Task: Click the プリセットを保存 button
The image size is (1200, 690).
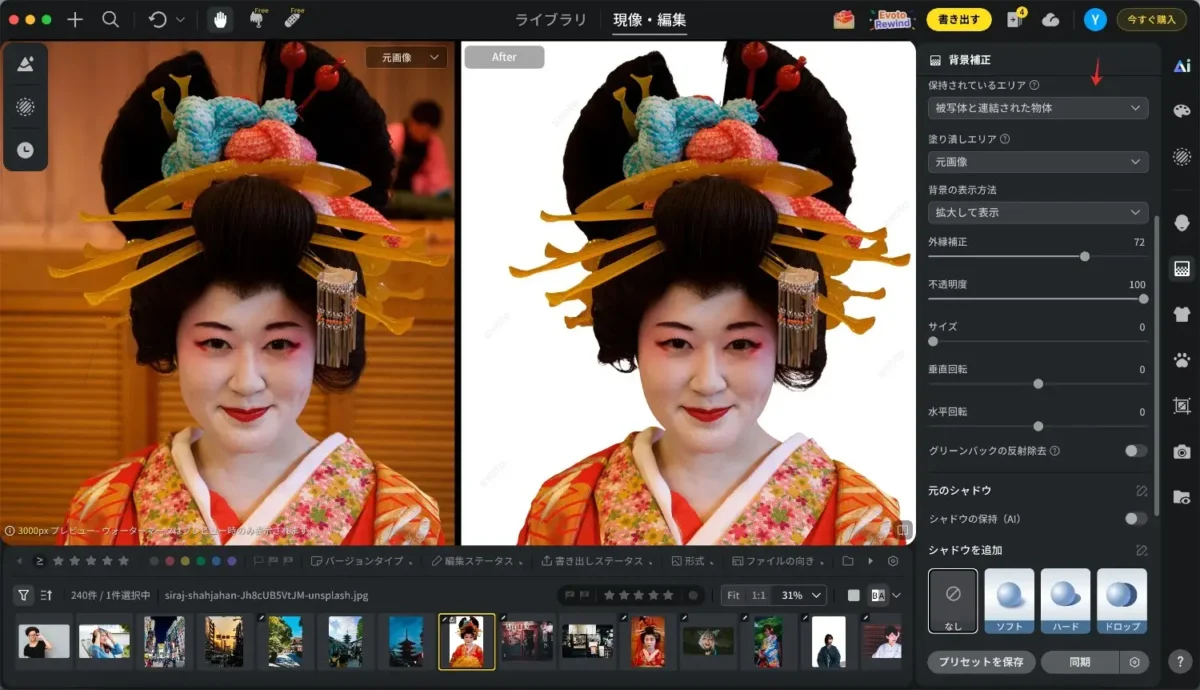Action: [980, 662]
